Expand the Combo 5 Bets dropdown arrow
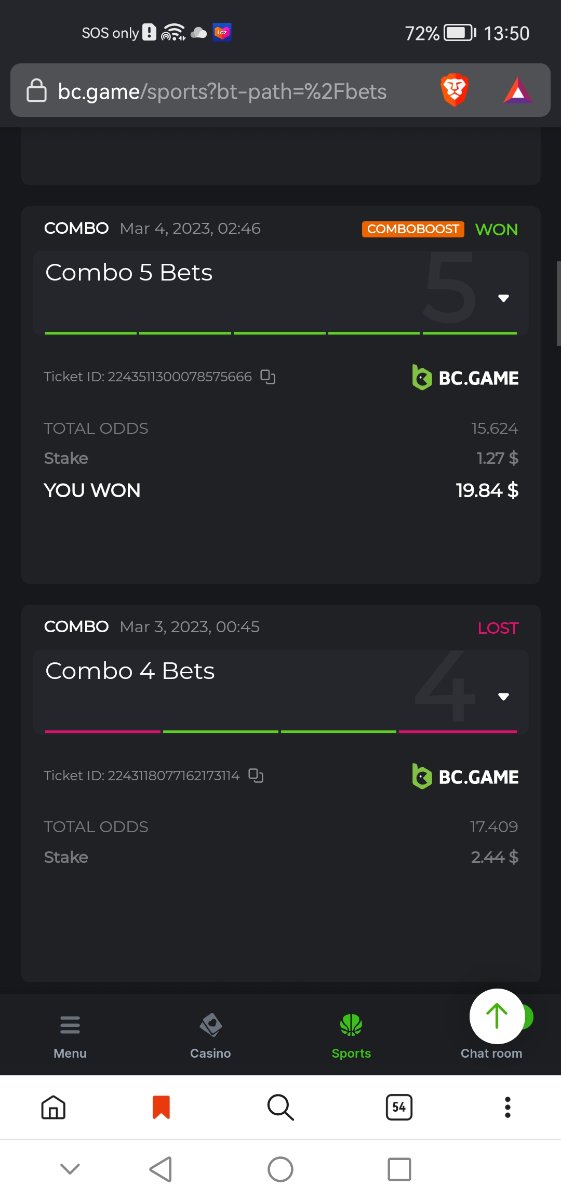 (x=504, y=298)
